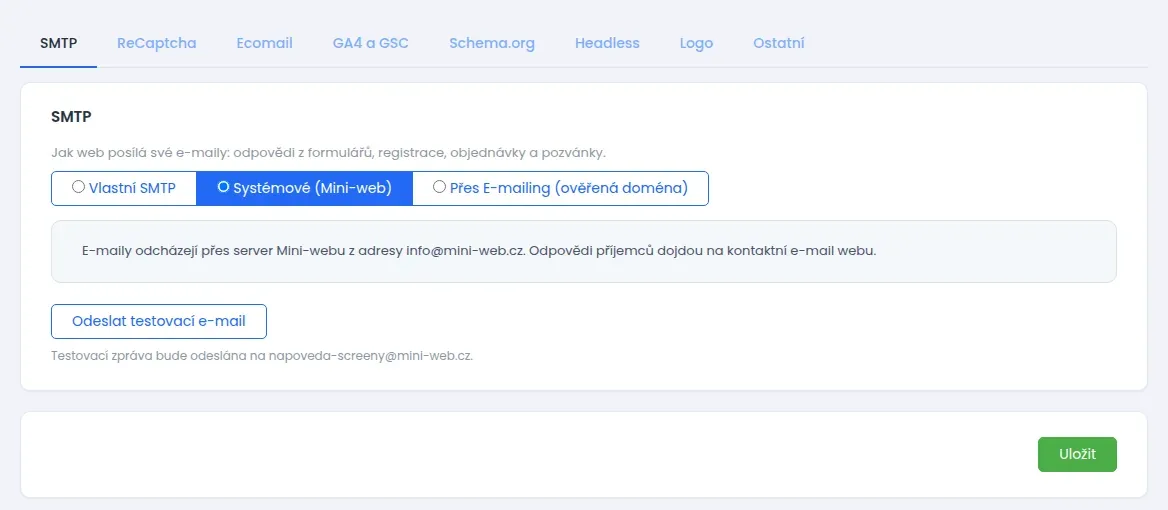Image resolution: width=1168 pixels, height=510 pixels.
Task: Switch to the Headless tab
Action: [607, 43]
